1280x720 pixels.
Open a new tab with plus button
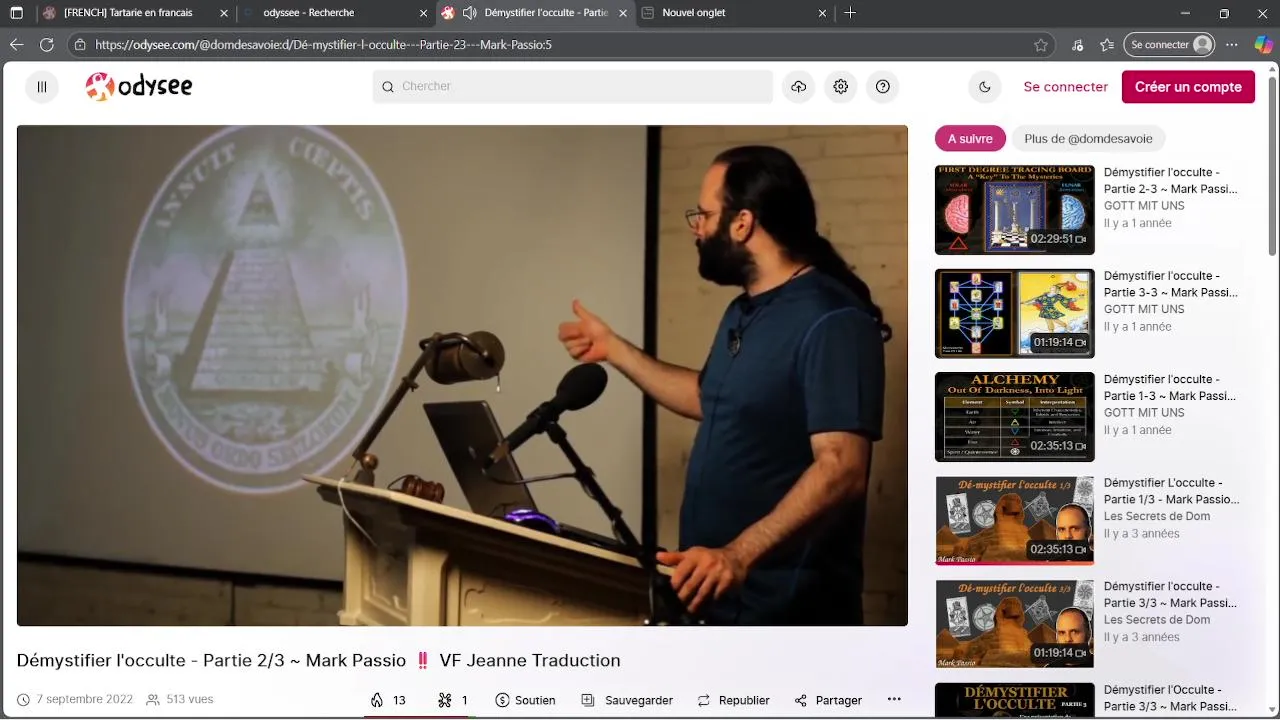(x=850, y=13)
